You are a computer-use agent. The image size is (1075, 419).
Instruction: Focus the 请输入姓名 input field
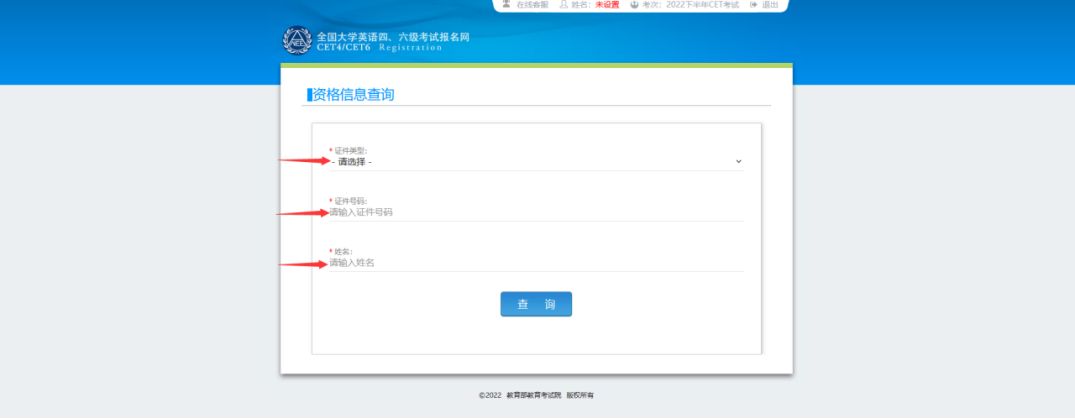tap(535, 262)
